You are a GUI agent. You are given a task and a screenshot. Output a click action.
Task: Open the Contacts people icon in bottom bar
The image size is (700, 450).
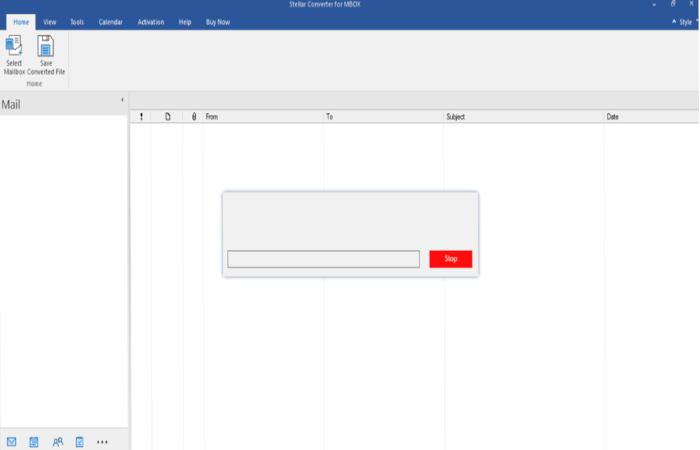pos(58,442)
